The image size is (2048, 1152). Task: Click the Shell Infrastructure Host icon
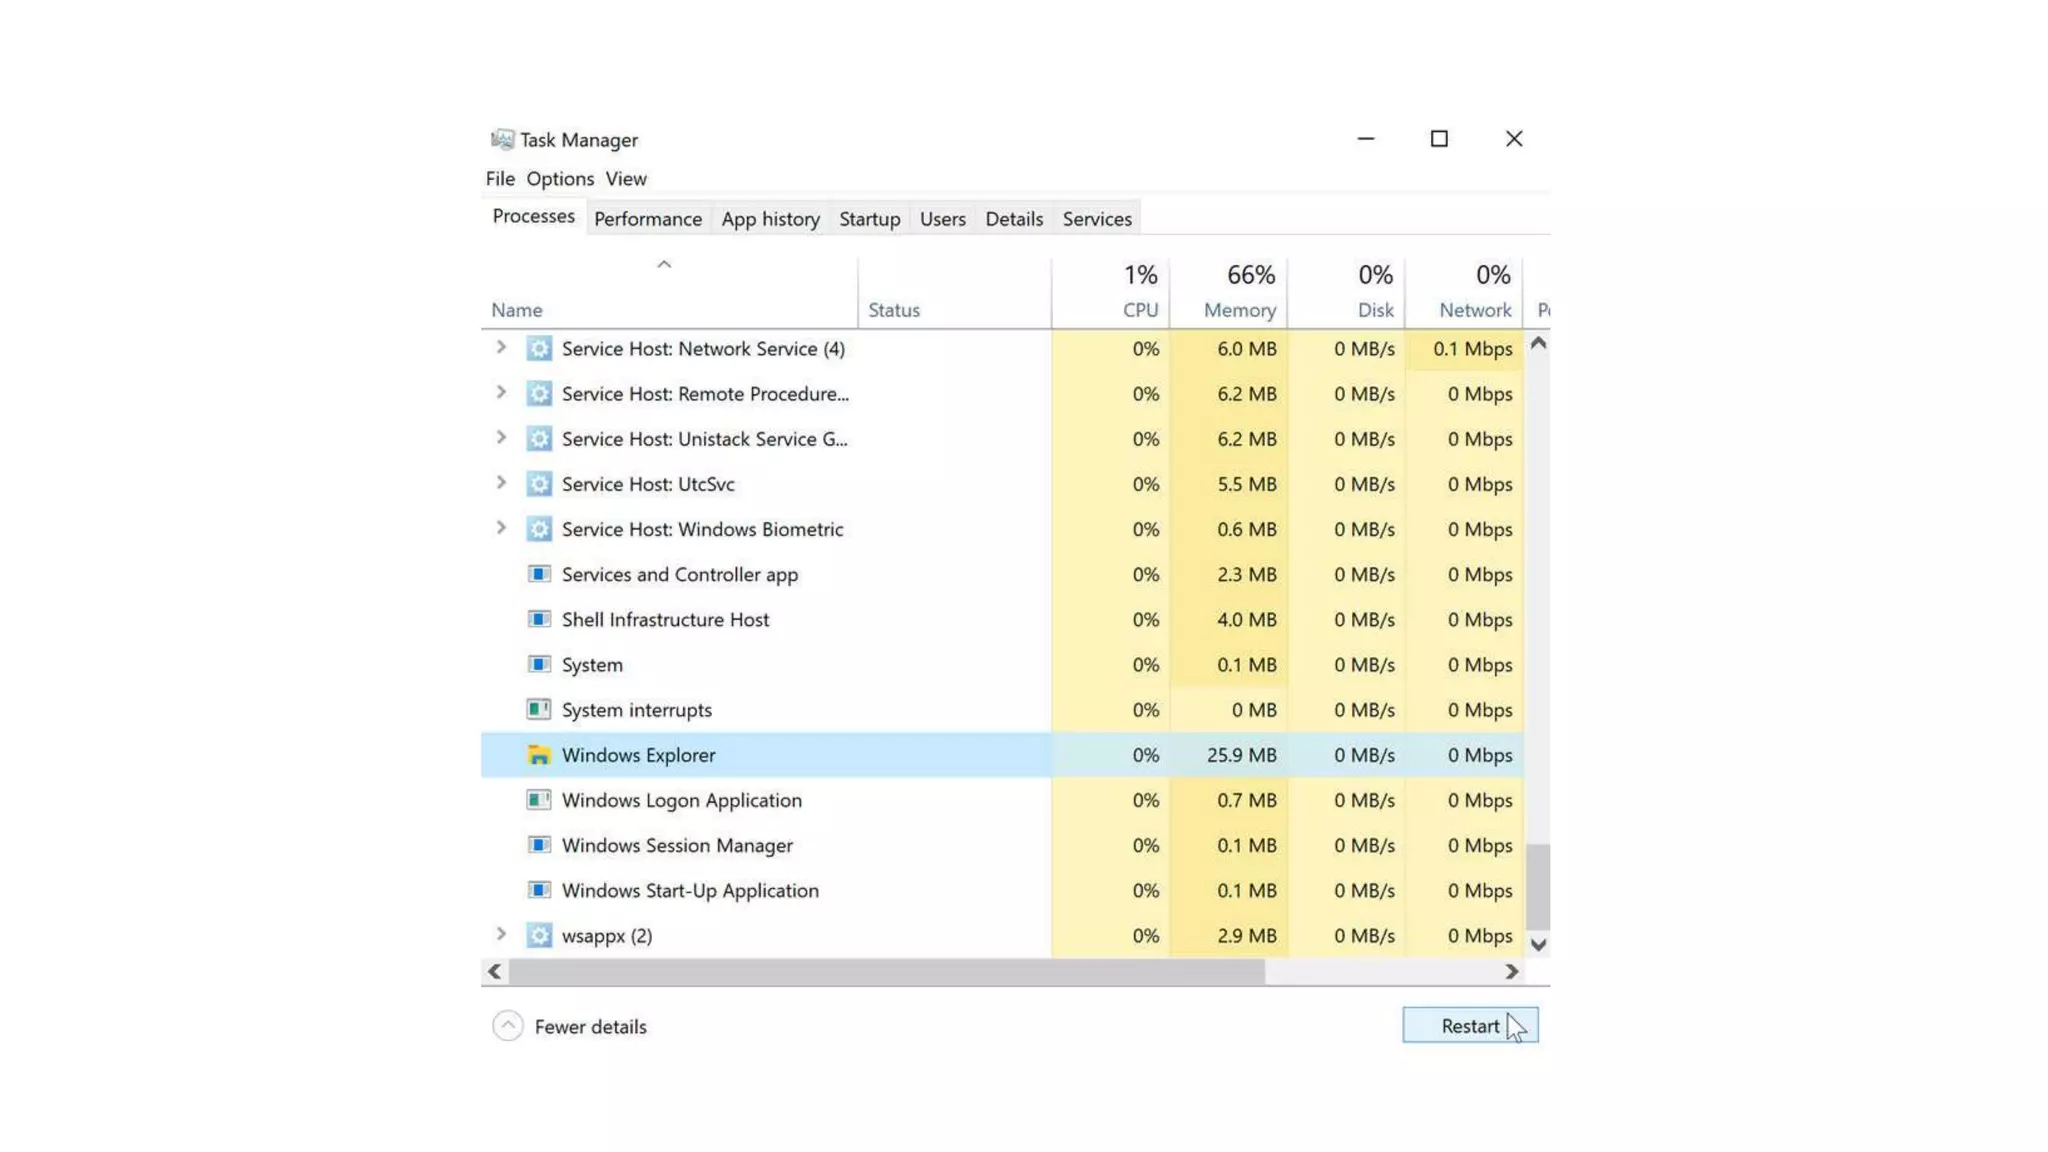(539, 620)
